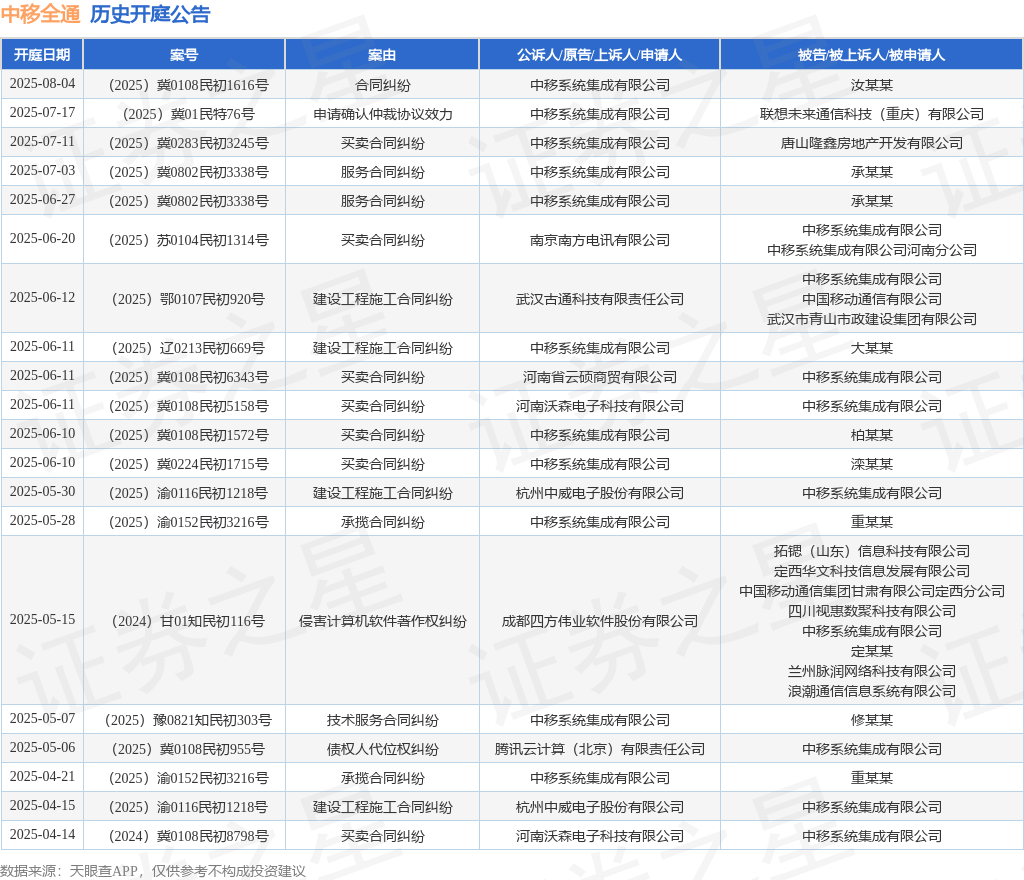Click case number (2025)冀0108民初1572号

[188, 435]
